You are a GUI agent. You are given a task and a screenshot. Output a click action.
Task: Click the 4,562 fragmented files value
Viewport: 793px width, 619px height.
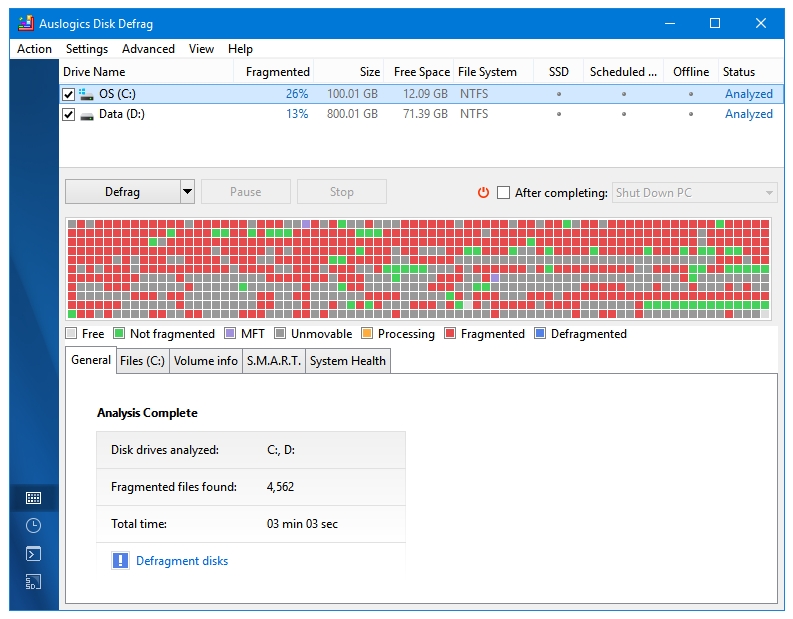click(x=280, y=487)
